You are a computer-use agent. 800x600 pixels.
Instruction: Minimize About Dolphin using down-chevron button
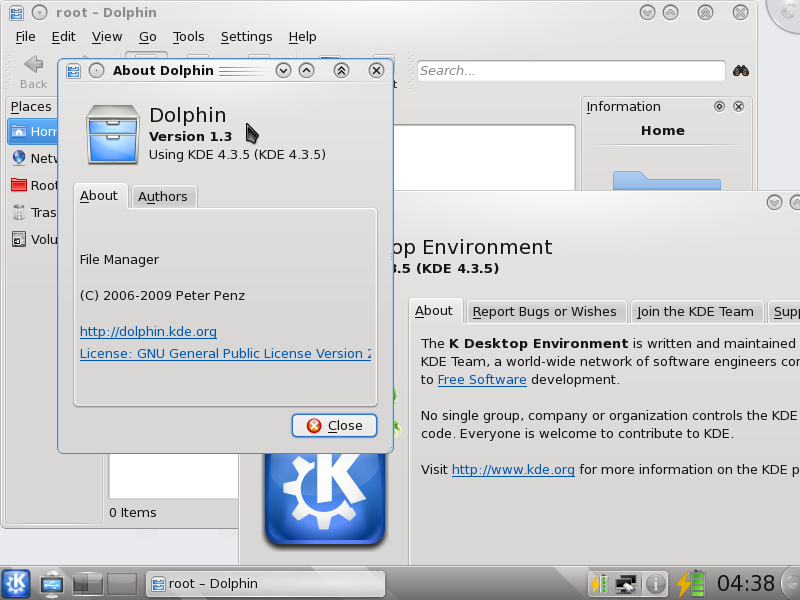(283, 70)
